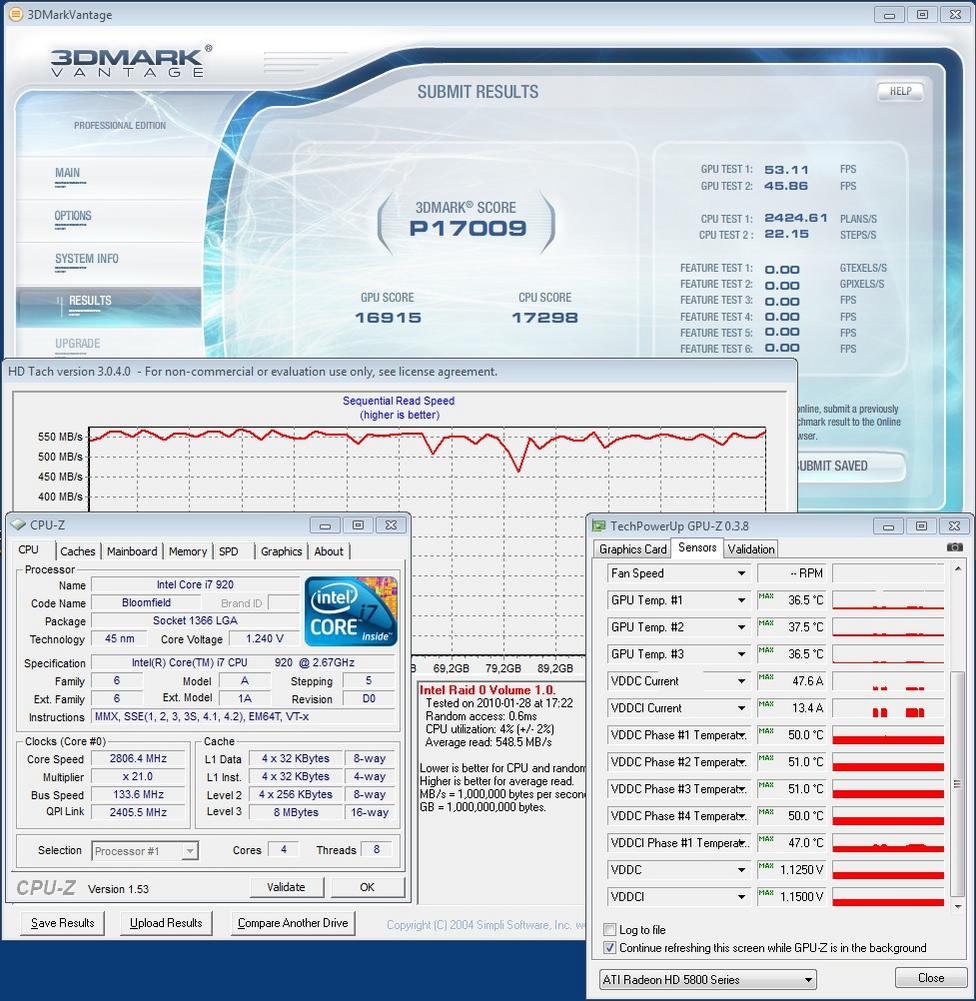Switch to the Mainboard tab in CPU-Z

coord(131,551)
